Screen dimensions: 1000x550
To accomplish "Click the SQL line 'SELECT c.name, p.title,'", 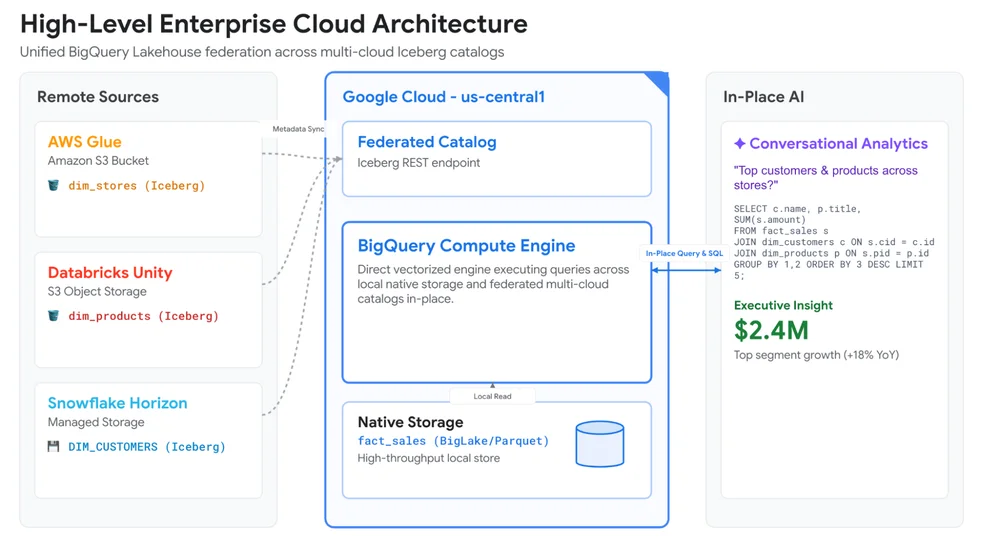I will pos(797,209).
